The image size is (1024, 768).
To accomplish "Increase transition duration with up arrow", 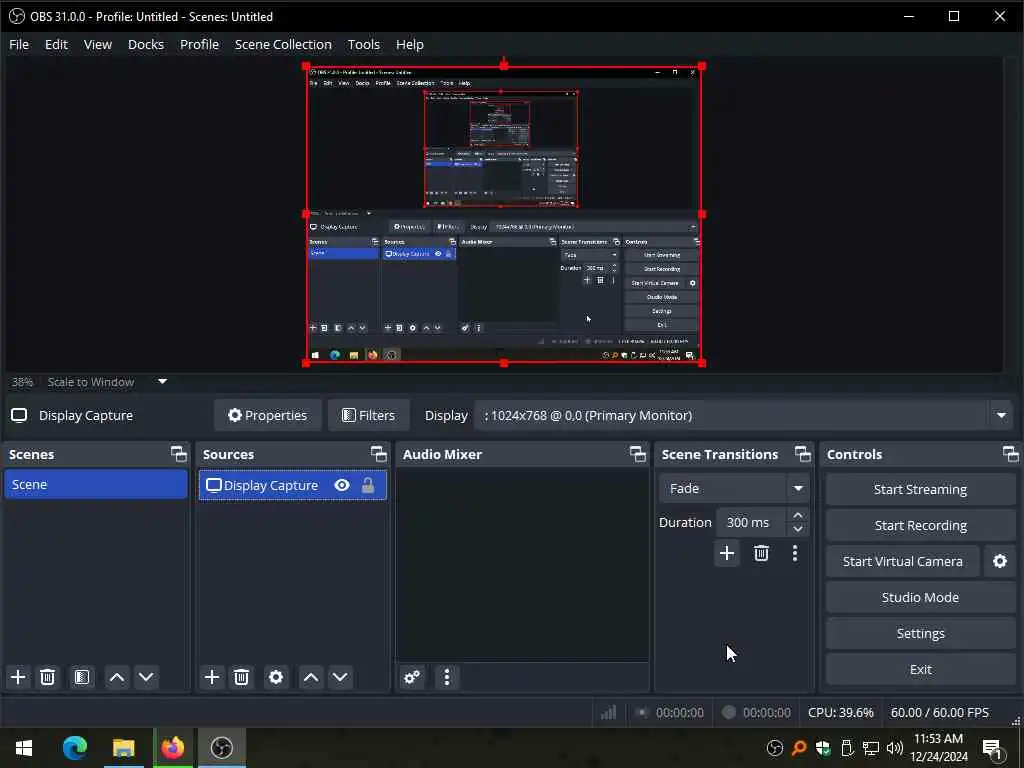I will 798,515.
